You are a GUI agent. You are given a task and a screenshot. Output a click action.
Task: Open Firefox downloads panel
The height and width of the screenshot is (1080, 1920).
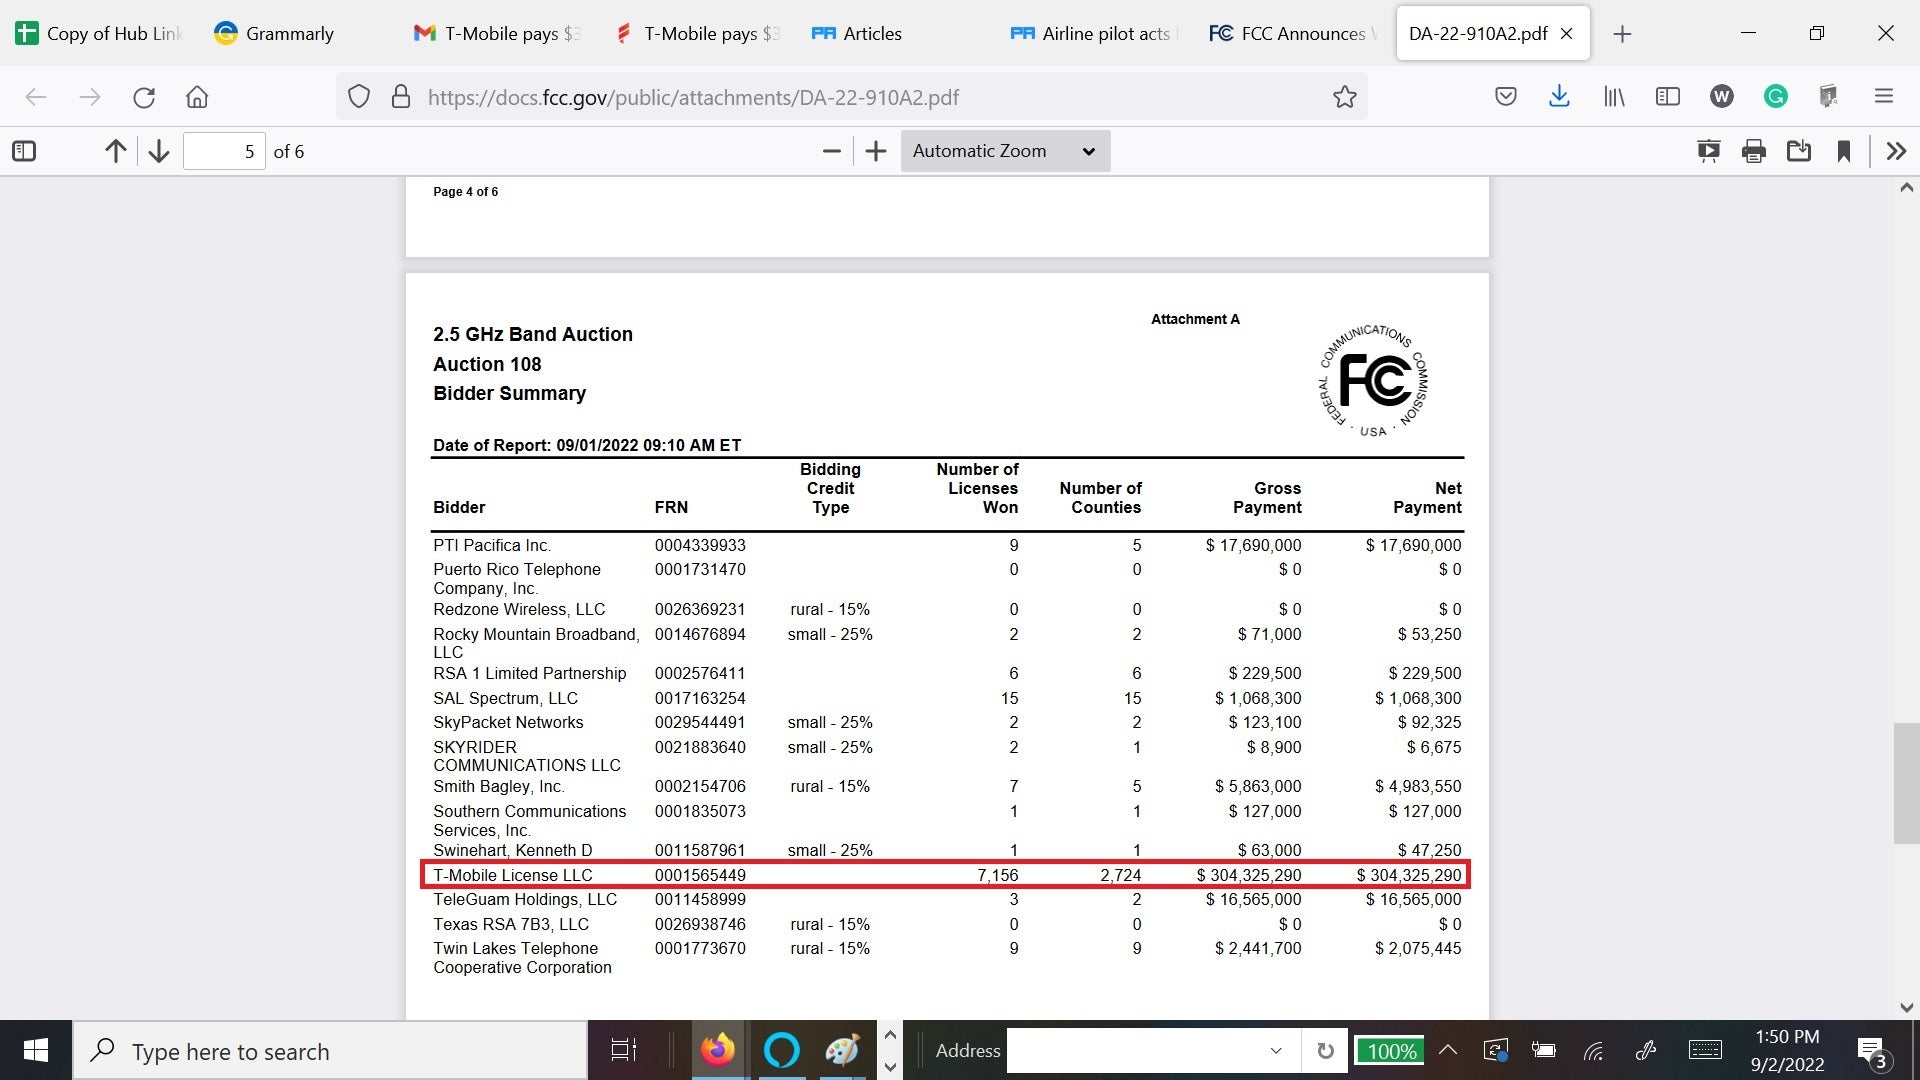tap(1559, 97)
